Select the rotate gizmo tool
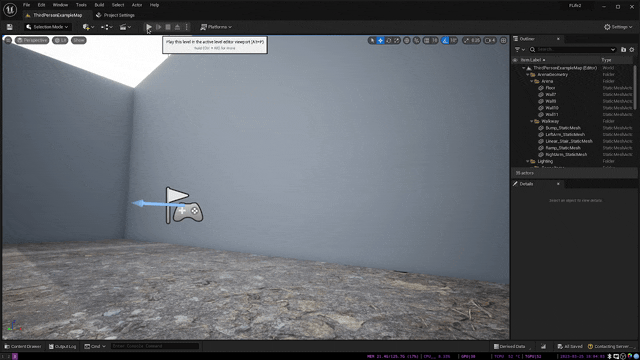640x360 pixels. [x=389, y=40]
